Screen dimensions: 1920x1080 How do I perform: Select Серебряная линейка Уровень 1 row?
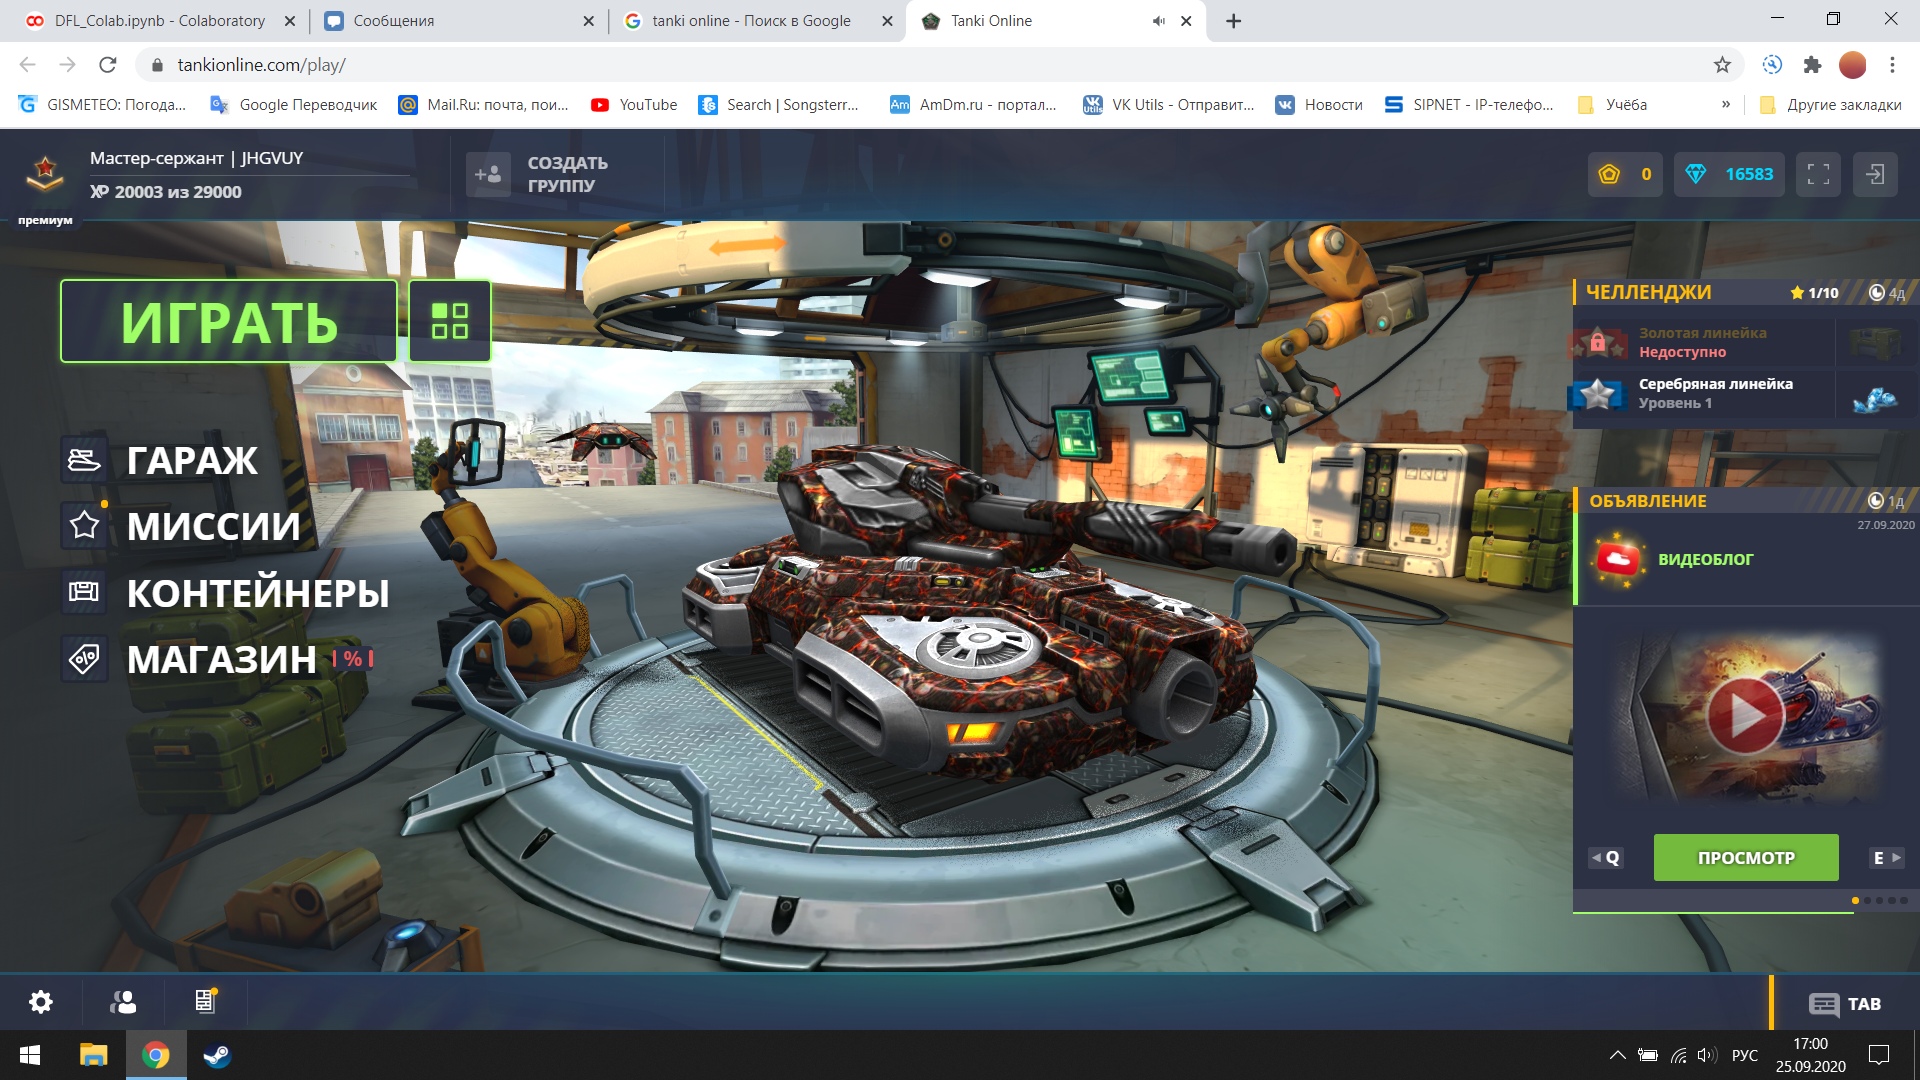point(1746,393)
